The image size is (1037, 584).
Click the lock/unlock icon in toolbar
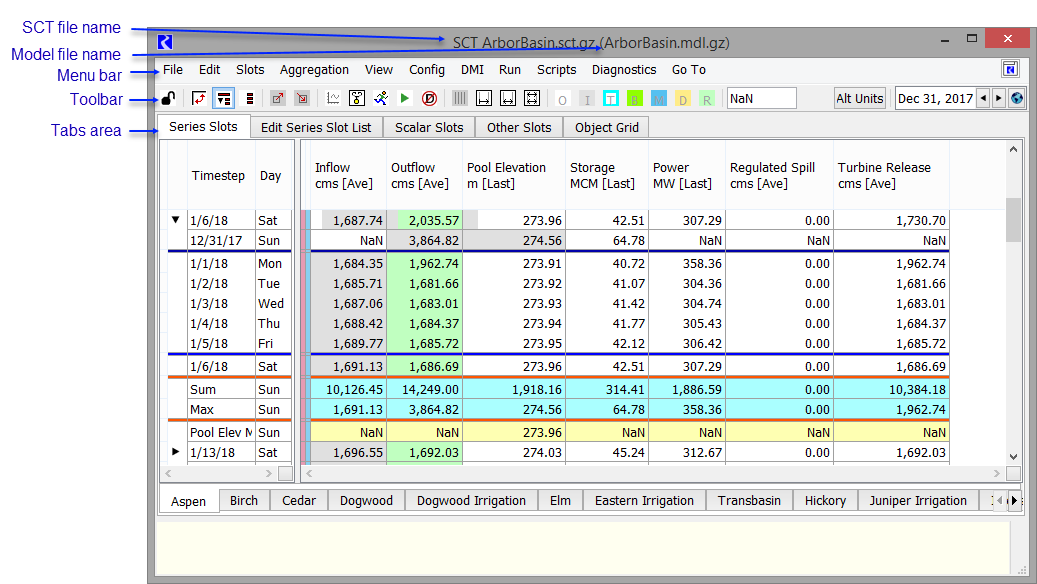(170, 98)
